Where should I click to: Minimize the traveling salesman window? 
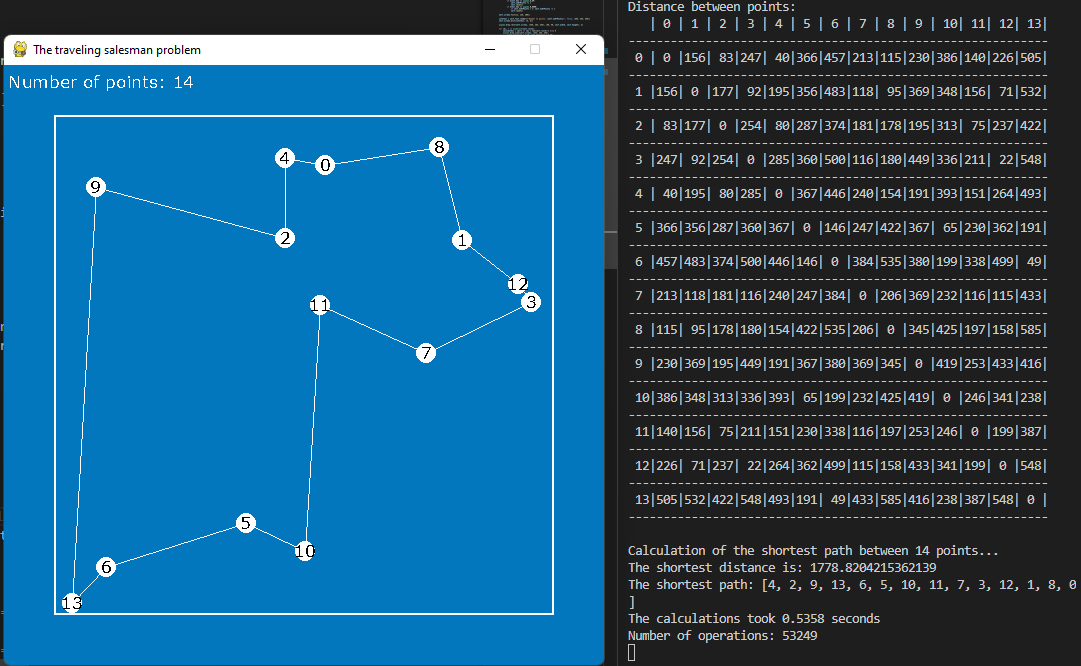(488, 49)
